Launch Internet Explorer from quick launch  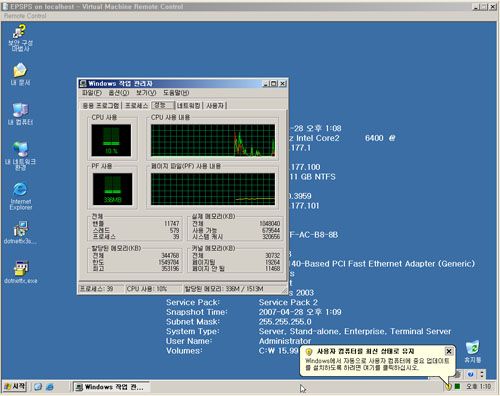point(49,387)
